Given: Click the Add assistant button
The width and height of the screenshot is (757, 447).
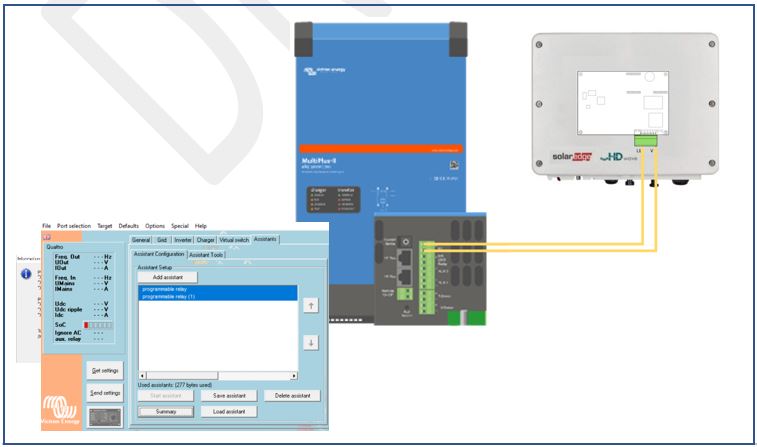Looking at the screenshot, I should point(167,276).
